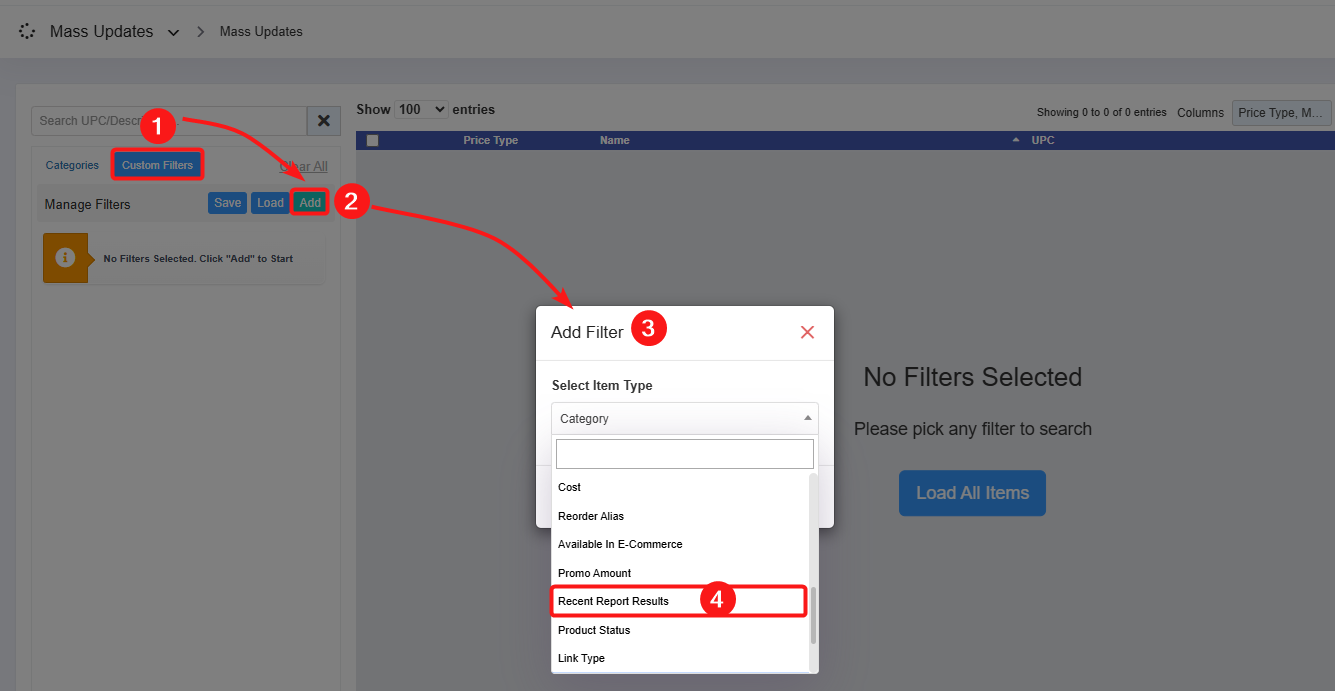The image size is (1335, 691).
Task: Toggle the select-all checkbox in the table header
Action: click(373, 141)
